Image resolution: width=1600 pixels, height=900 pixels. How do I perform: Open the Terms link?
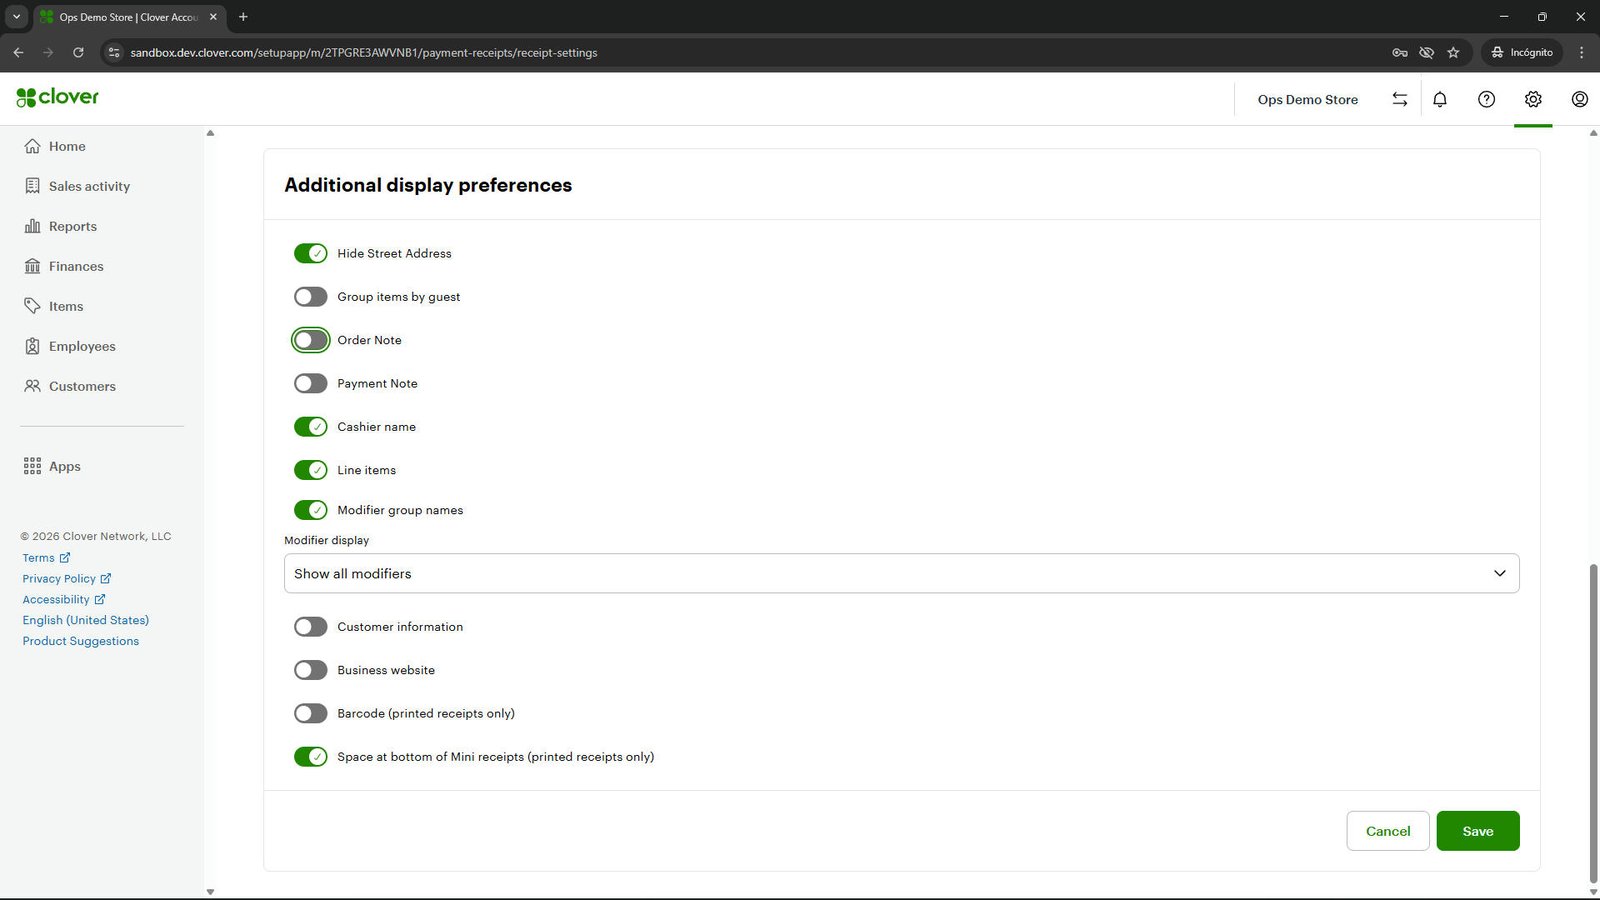click(46, 558)
